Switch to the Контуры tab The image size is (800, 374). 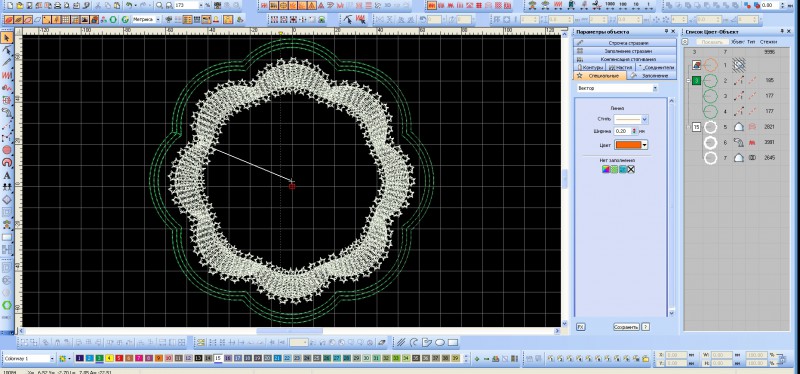pos(589,67)
